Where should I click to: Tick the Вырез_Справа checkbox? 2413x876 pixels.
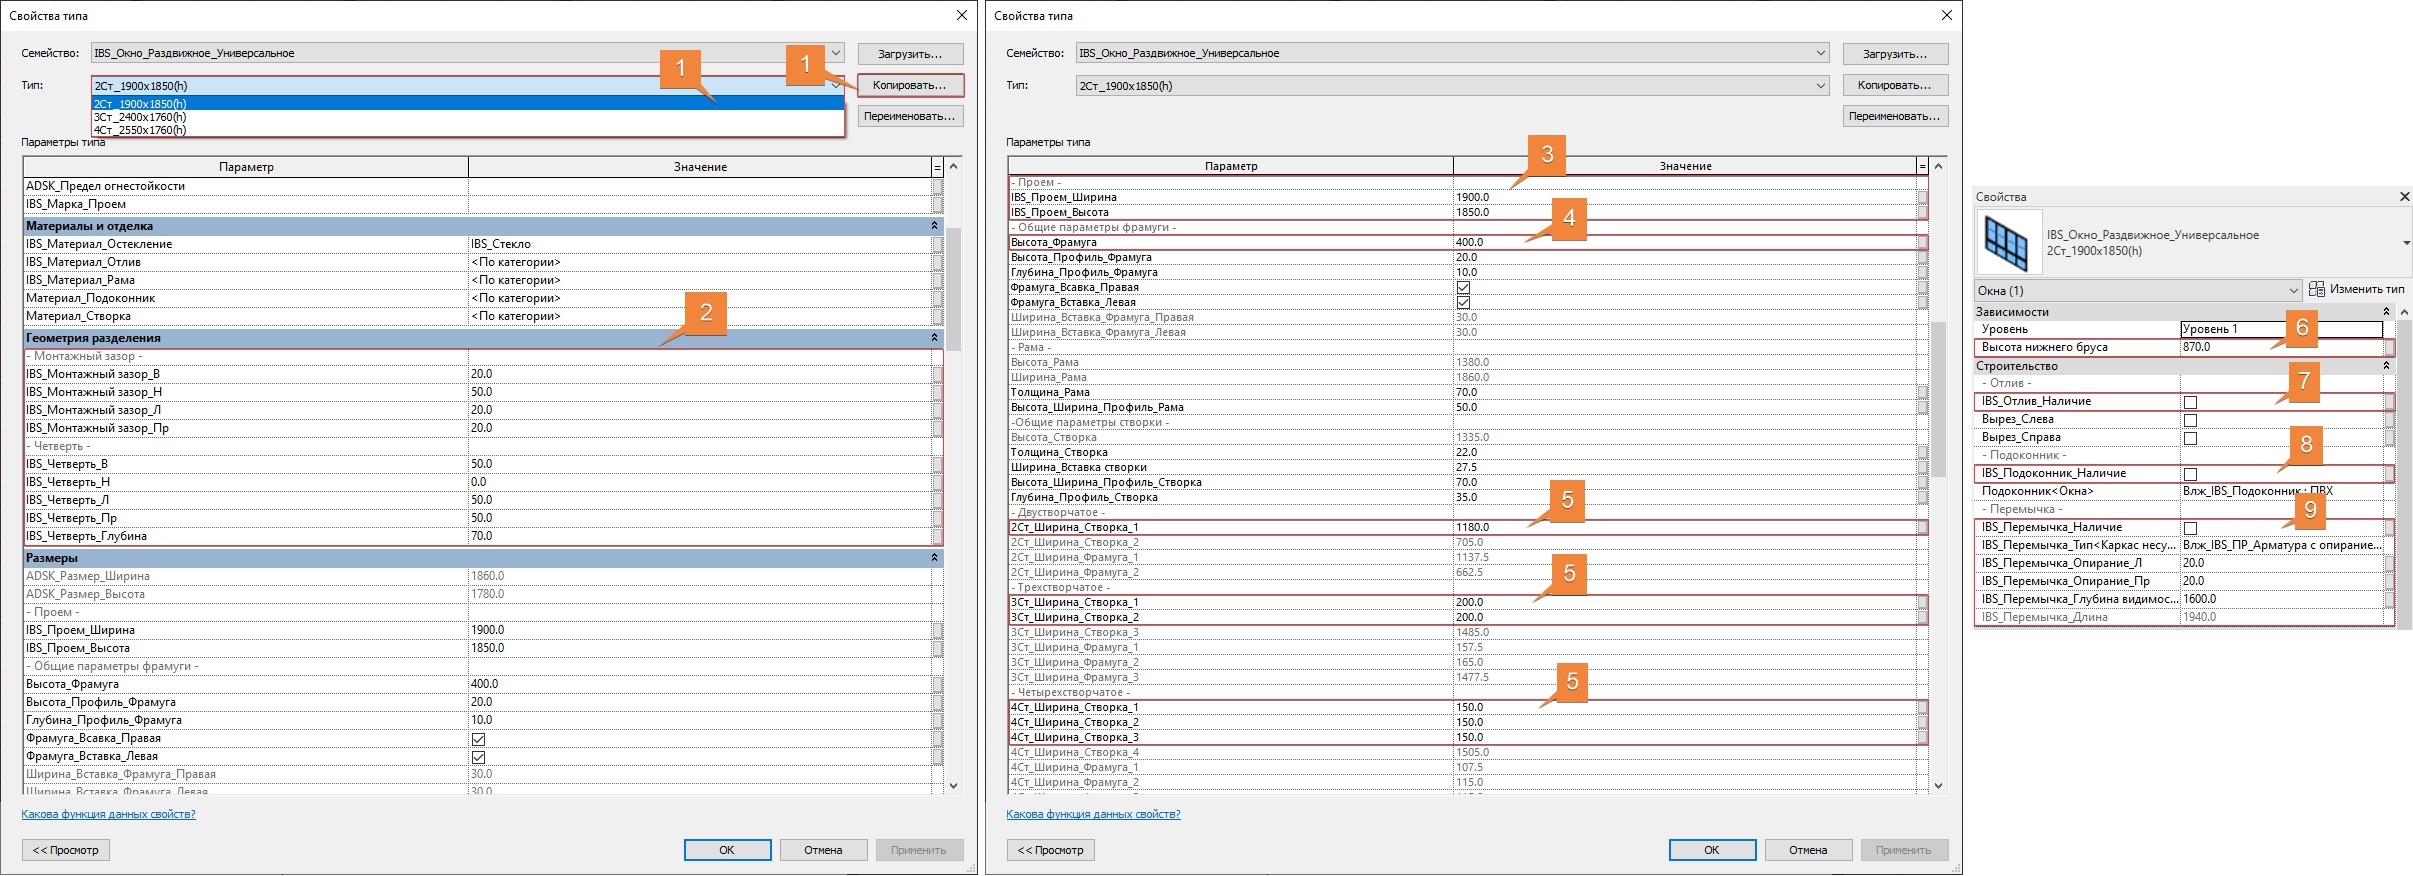(2190, 438)
